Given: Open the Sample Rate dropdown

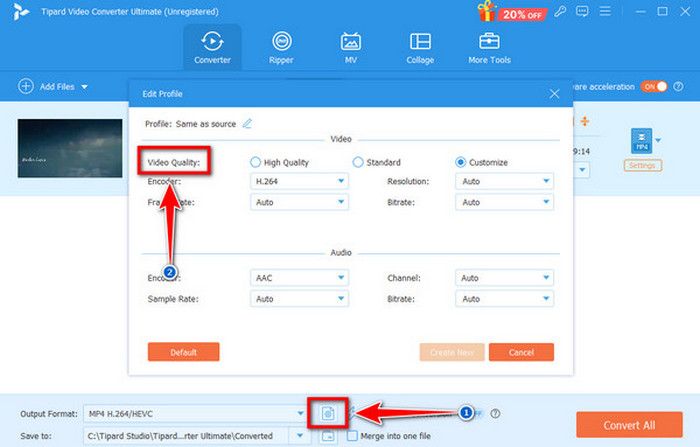Looking at the screenshot, I should coord(299,299).
